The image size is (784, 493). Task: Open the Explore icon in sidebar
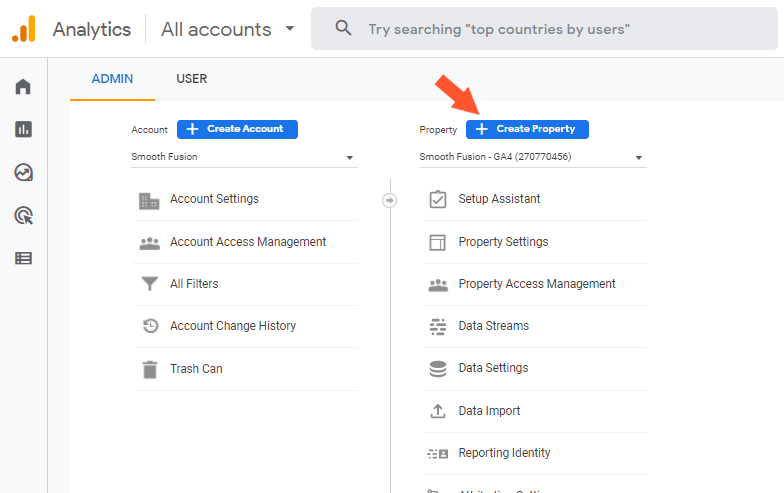tap(23, 172)
